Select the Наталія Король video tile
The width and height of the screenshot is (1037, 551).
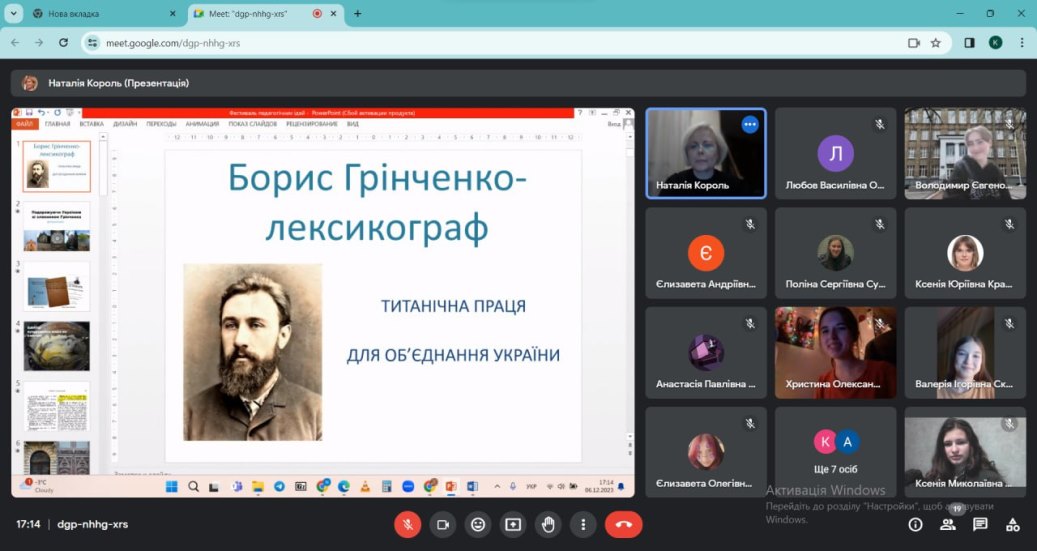pos(706,153)
